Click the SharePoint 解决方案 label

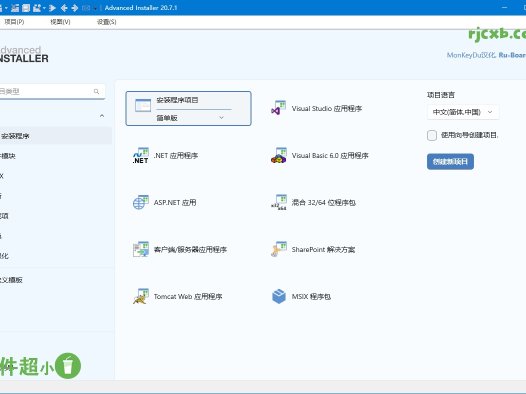[323, 249]
